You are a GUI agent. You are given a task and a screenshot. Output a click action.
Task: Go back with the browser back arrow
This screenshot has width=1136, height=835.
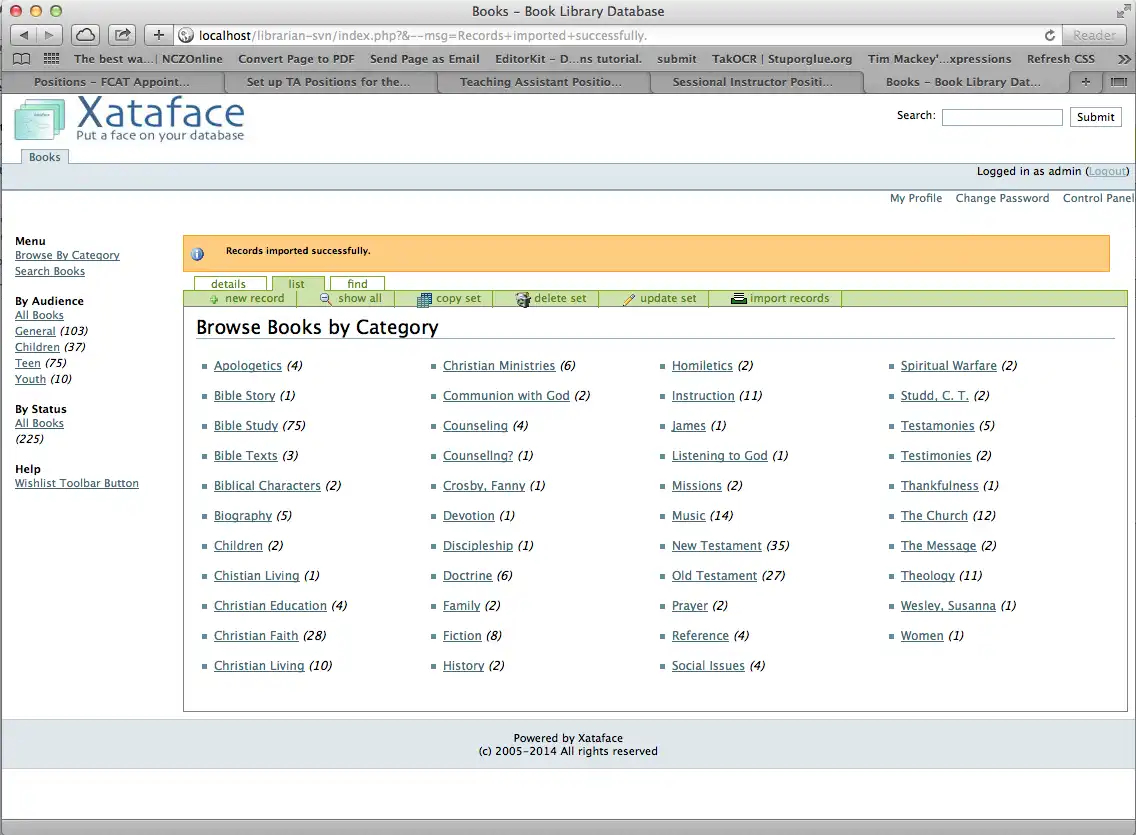(x=24, y=35)
